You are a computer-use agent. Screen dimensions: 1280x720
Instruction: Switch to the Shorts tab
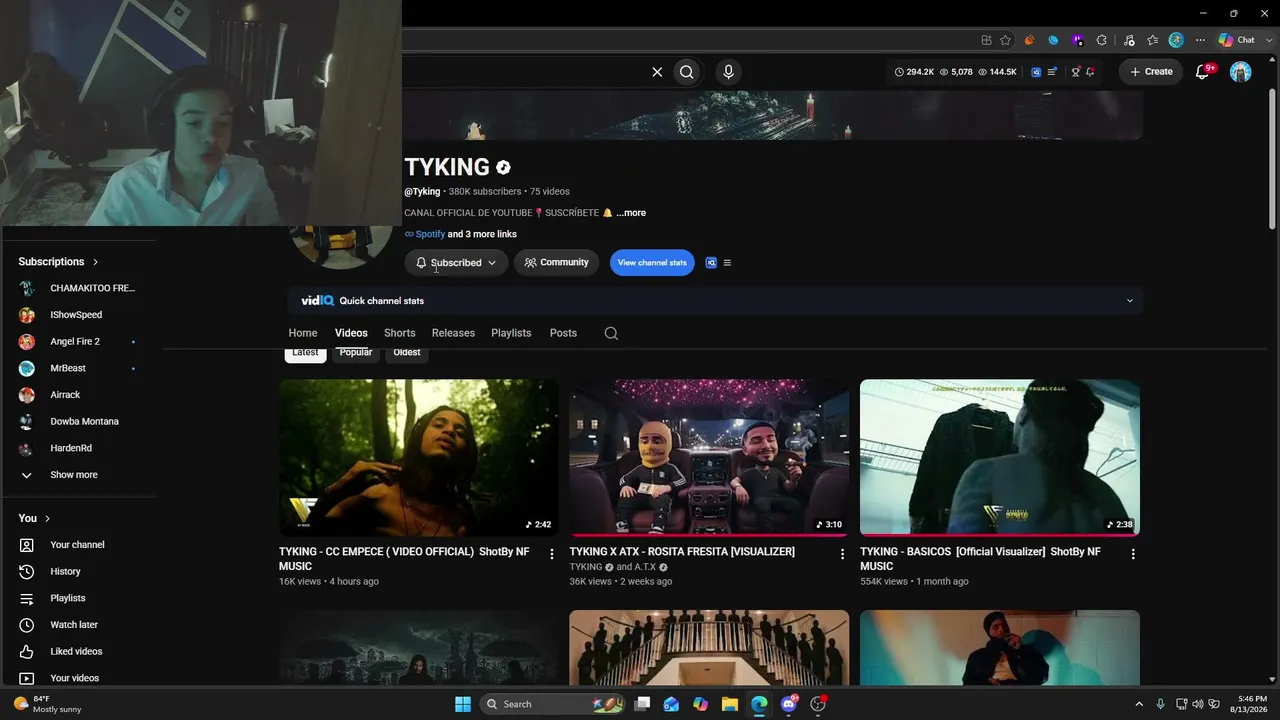pos(399,333)
